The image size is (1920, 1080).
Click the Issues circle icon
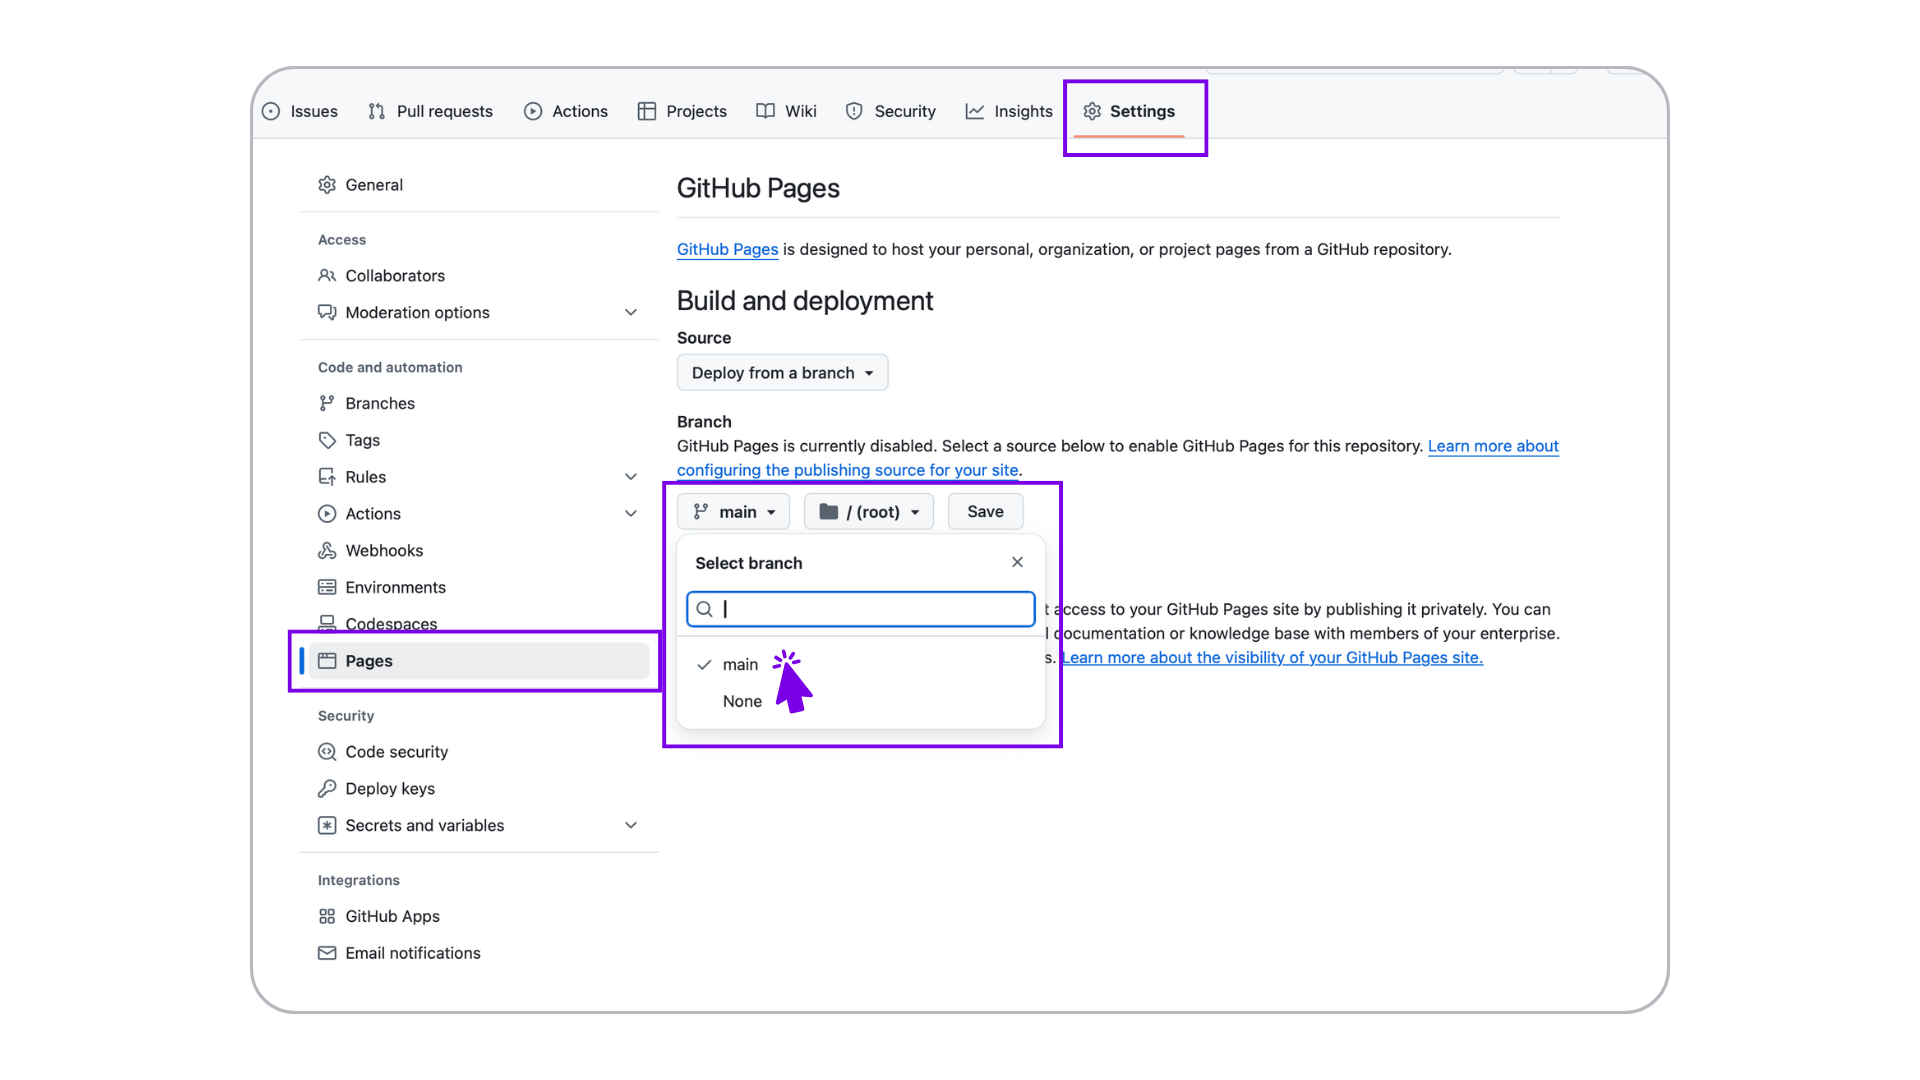(271, 111)
